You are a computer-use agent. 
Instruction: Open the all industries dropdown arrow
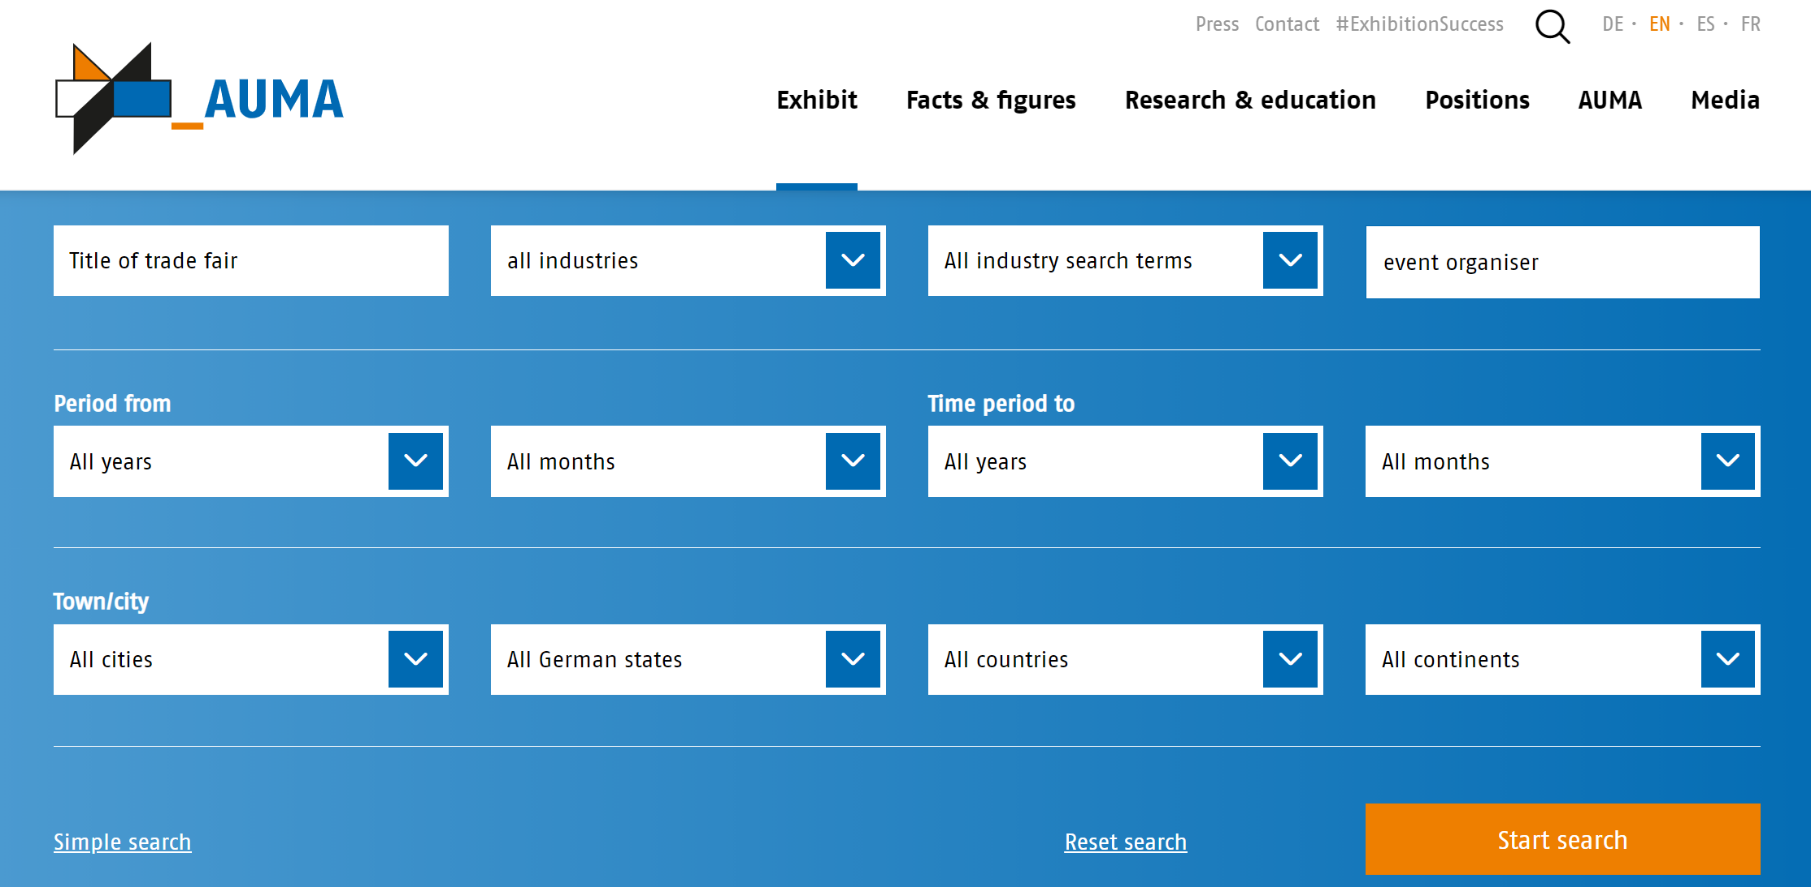[852, 260]
